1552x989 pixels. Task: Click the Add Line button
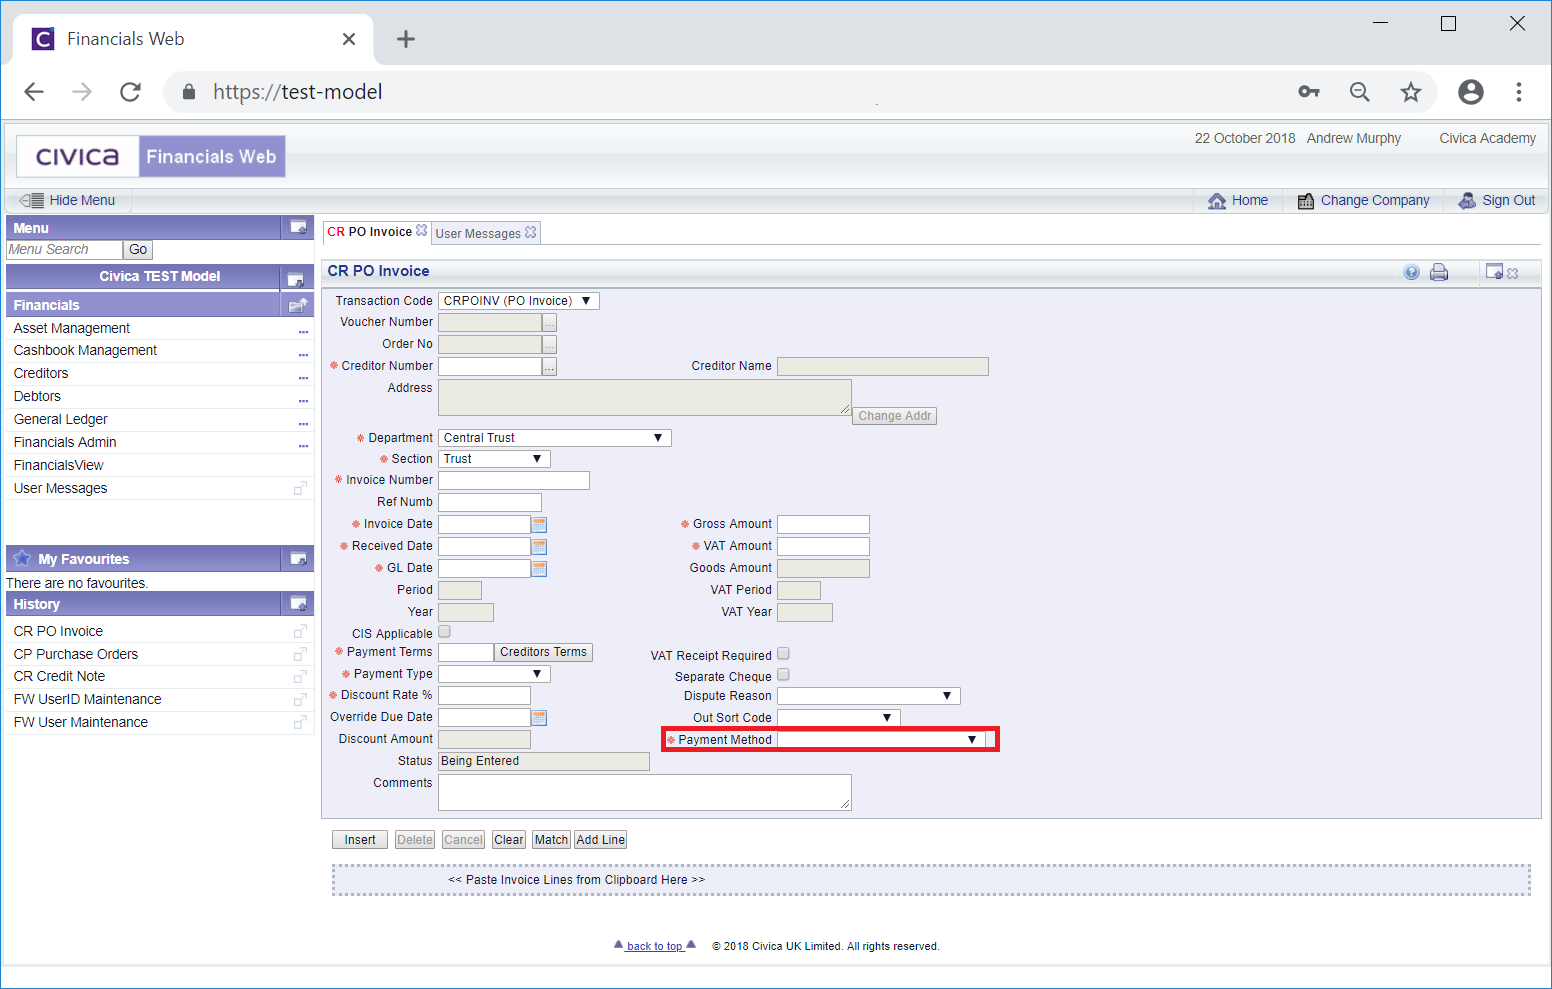pyautogui.click(x=600, y=840)
